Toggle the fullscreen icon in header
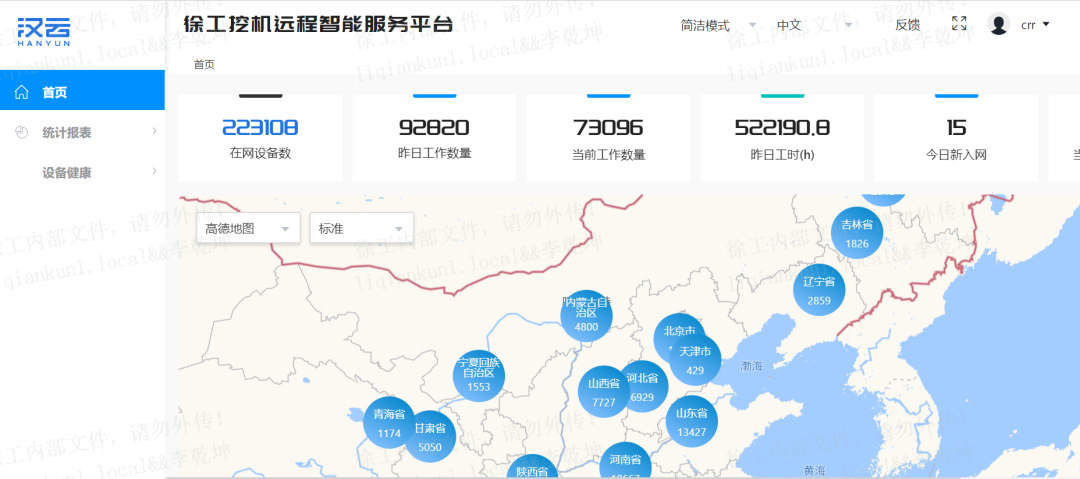 (x=959, y=23)
